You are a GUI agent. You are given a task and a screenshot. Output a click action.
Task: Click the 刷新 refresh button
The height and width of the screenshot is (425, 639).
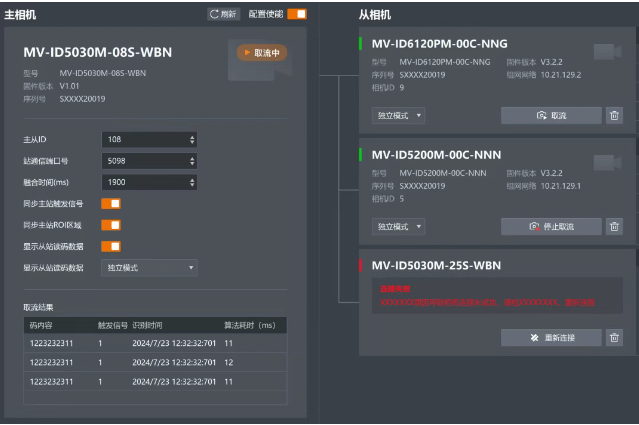(x=223, y=14)
